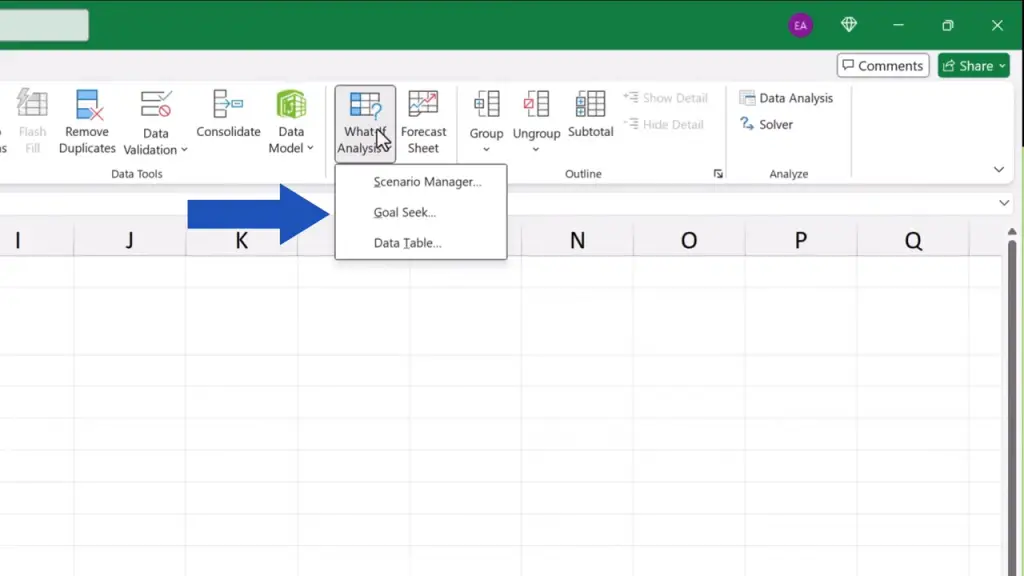Select the column P header

coord(801,240)
